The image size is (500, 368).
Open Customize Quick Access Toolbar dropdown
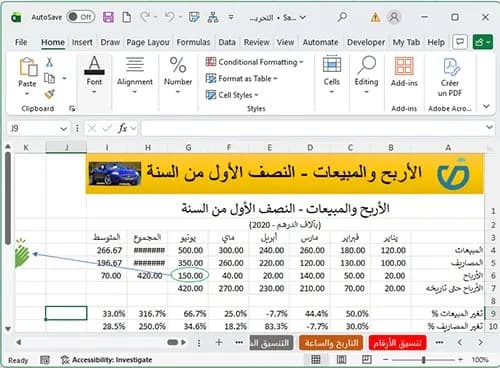pos(231,17)
